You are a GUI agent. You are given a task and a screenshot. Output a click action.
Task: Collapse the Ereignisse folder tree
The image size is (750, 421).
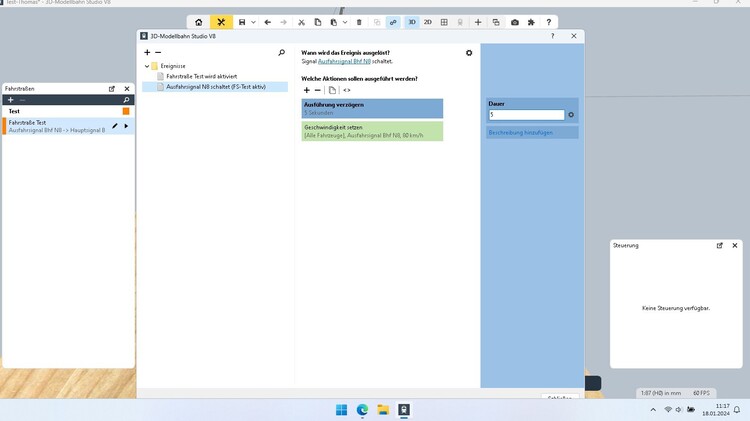coord(147,66)
